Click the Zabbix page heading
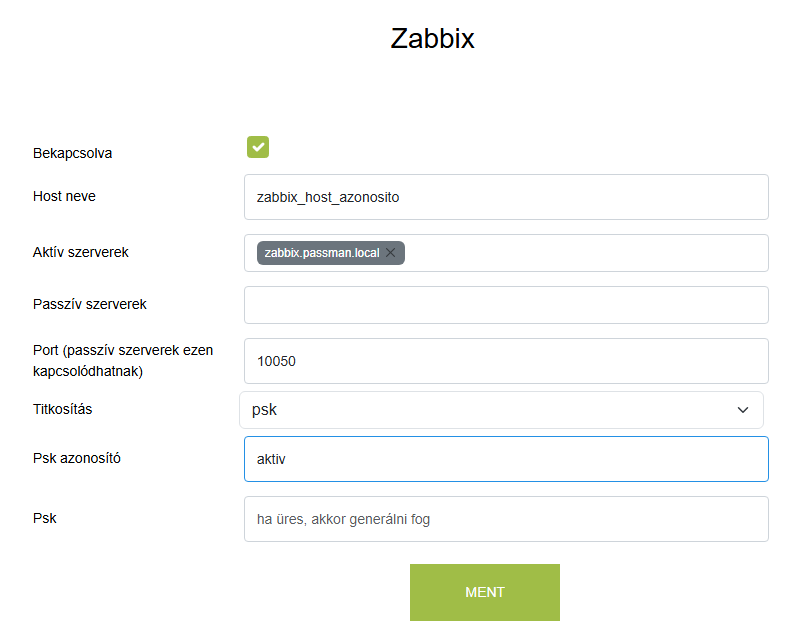The image size is (811, 635). pos(432,39)
